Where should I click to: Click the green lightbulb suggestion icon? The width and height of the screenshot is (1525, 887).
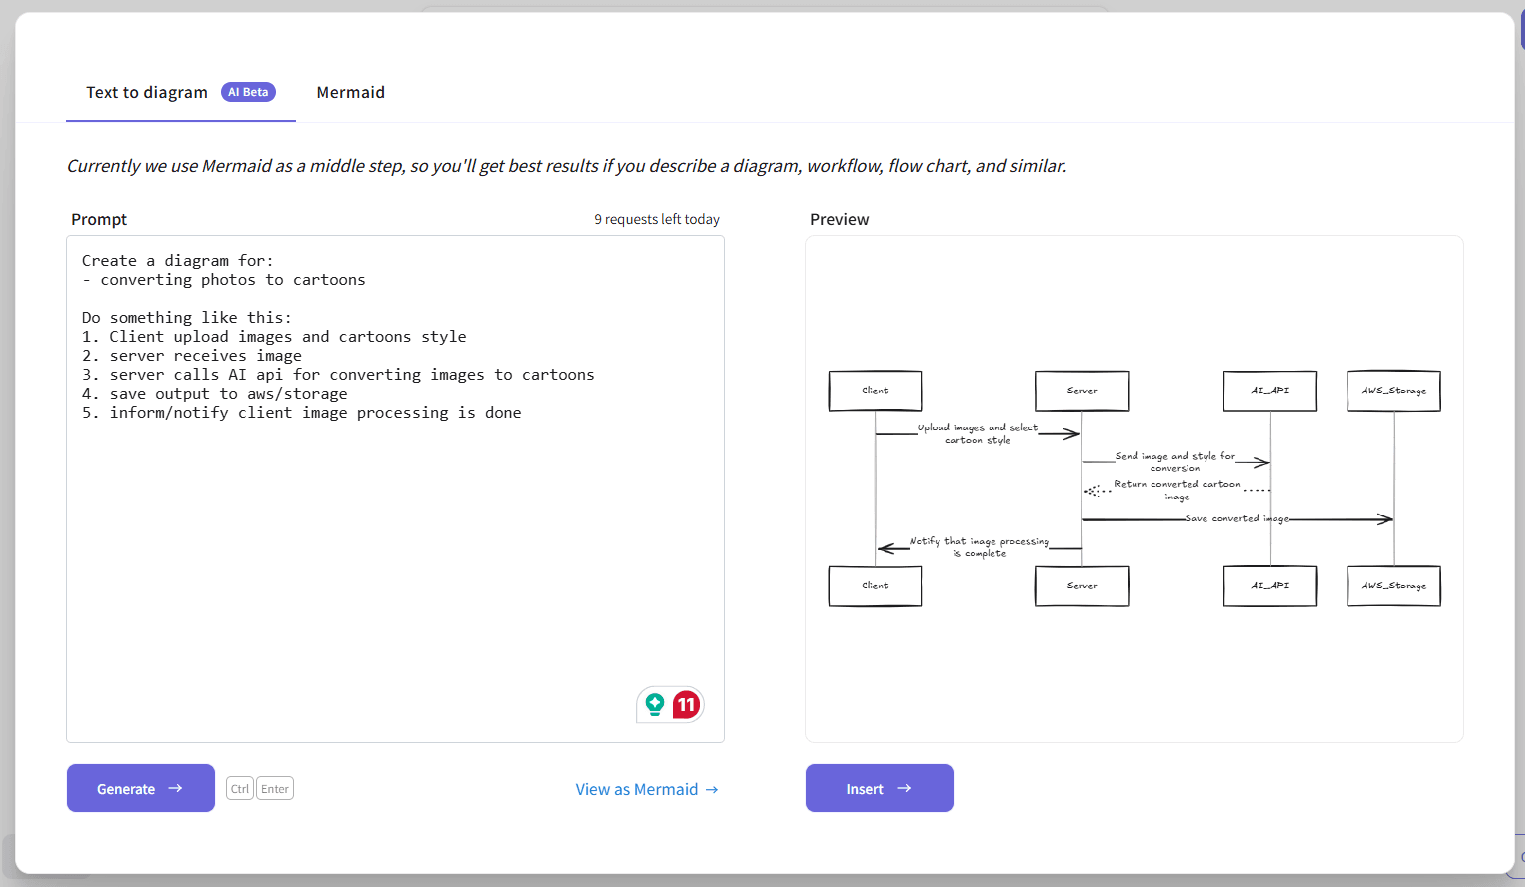655,704
